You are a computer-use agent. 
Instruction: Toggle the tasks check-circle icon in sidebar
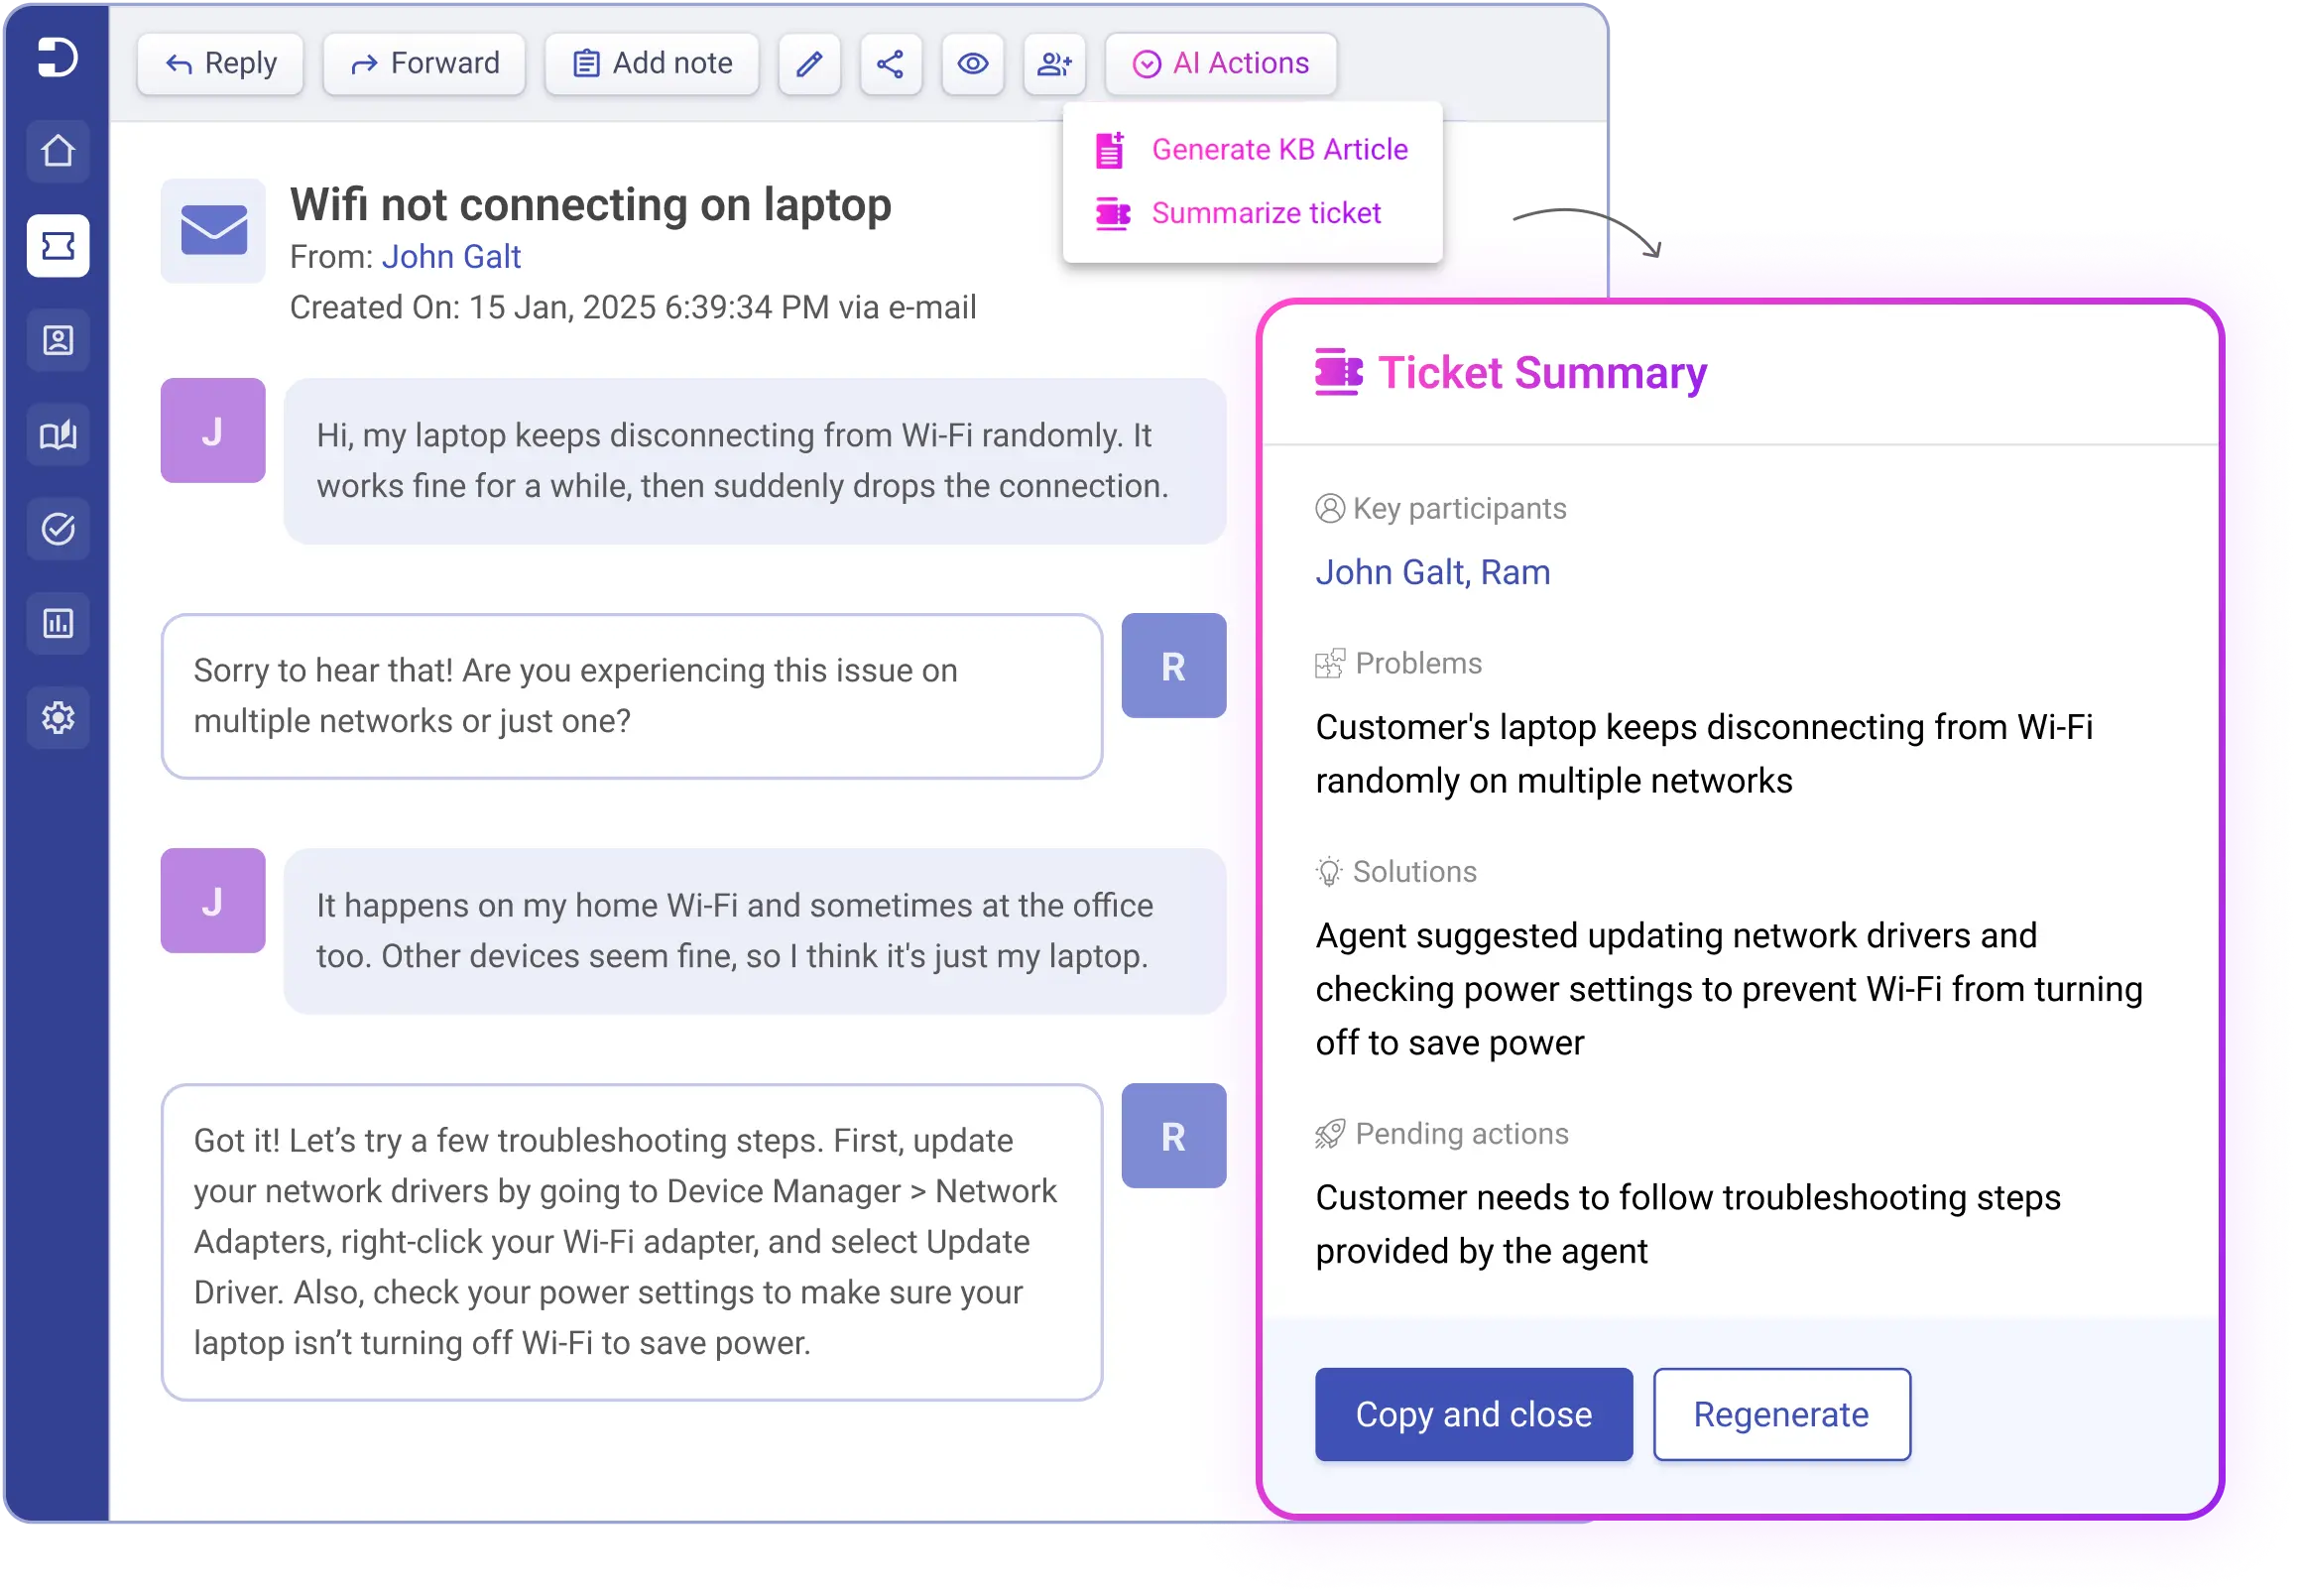coord(57,529)
